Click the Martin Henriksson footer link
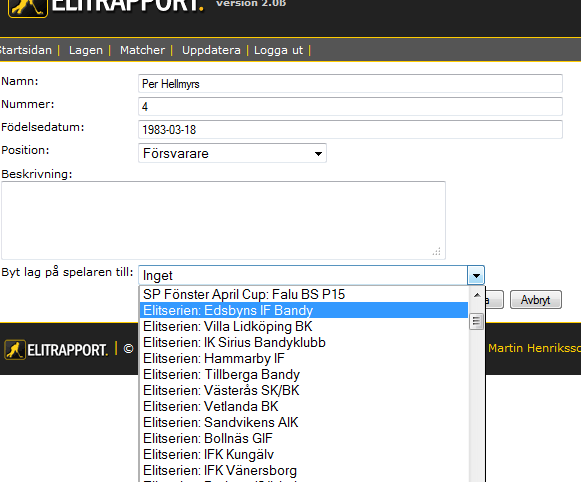The width and height of the screenshot is (581, 482). pos(534,348)
